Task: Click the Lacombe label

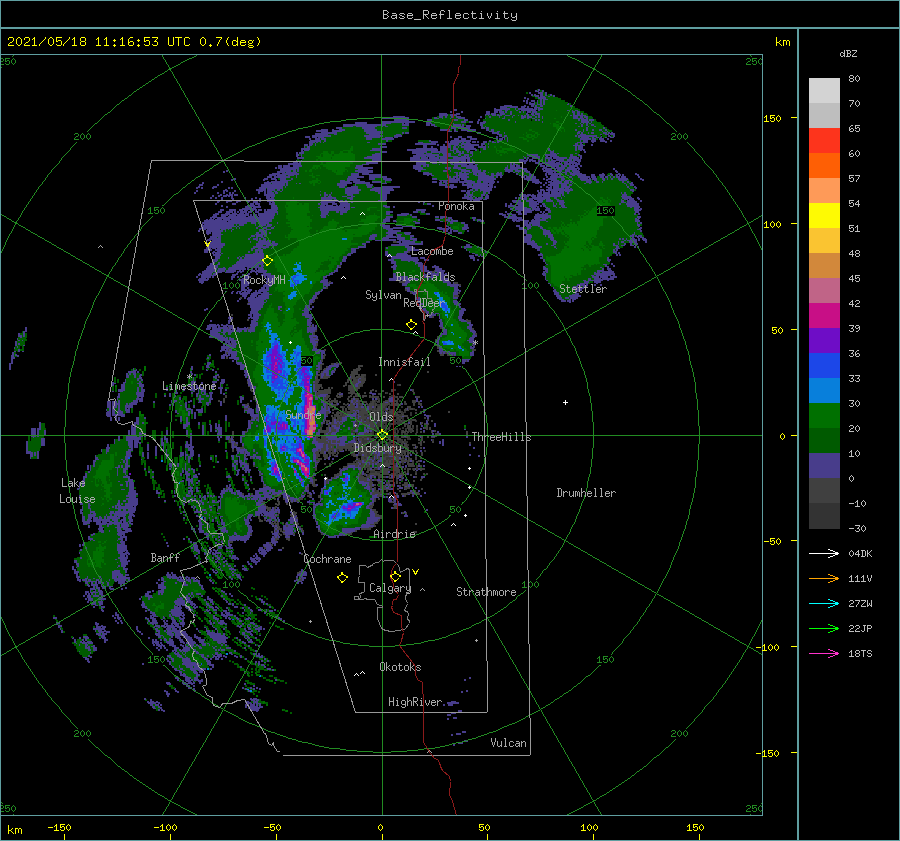Action: pyautogui.click(x=432, y=251)
